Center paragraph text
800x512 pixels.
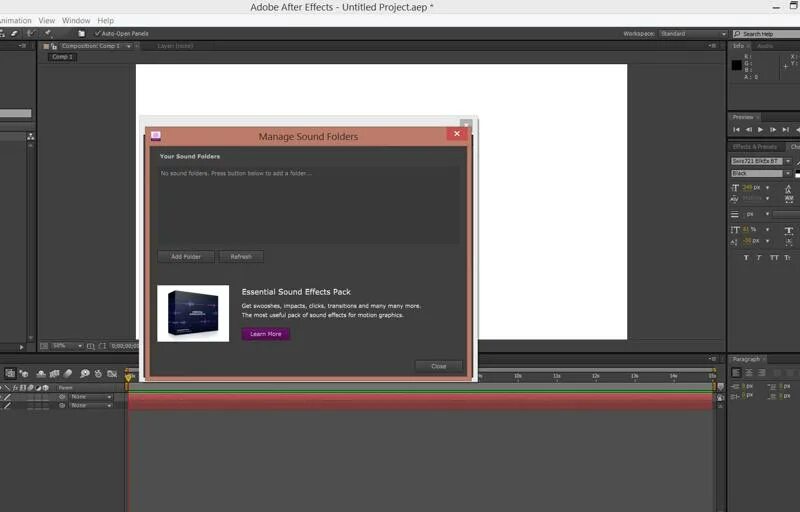pos(749,373)
